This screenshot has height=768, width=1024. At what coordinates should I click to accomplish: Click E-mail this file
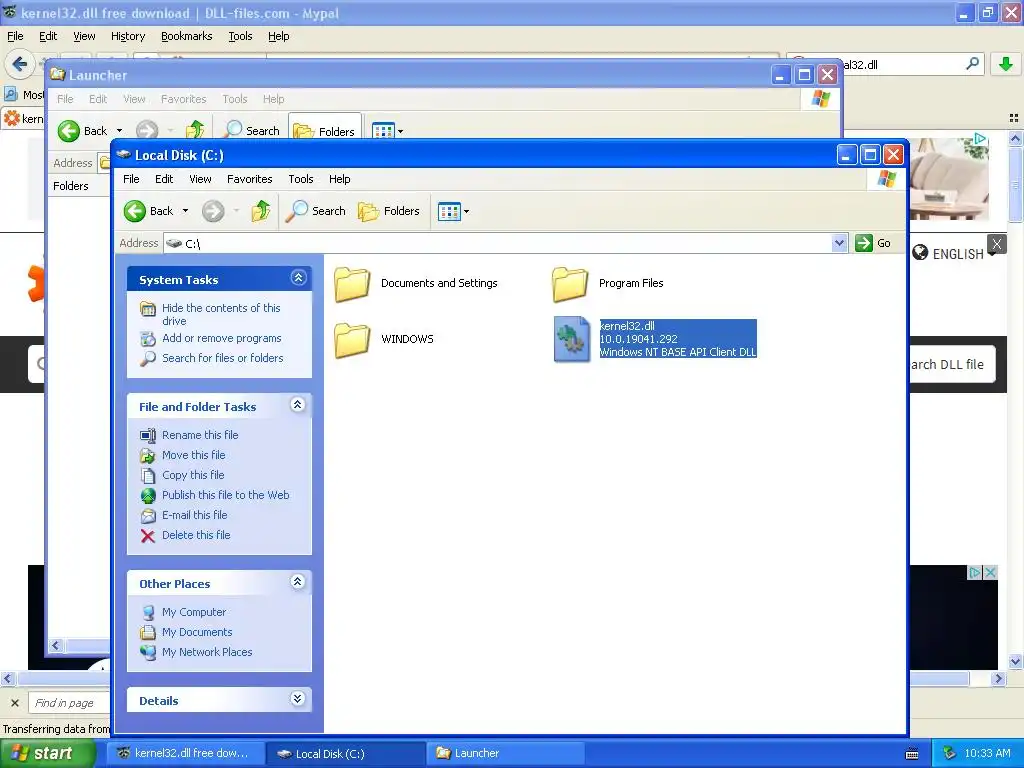(x=195, y=515)
